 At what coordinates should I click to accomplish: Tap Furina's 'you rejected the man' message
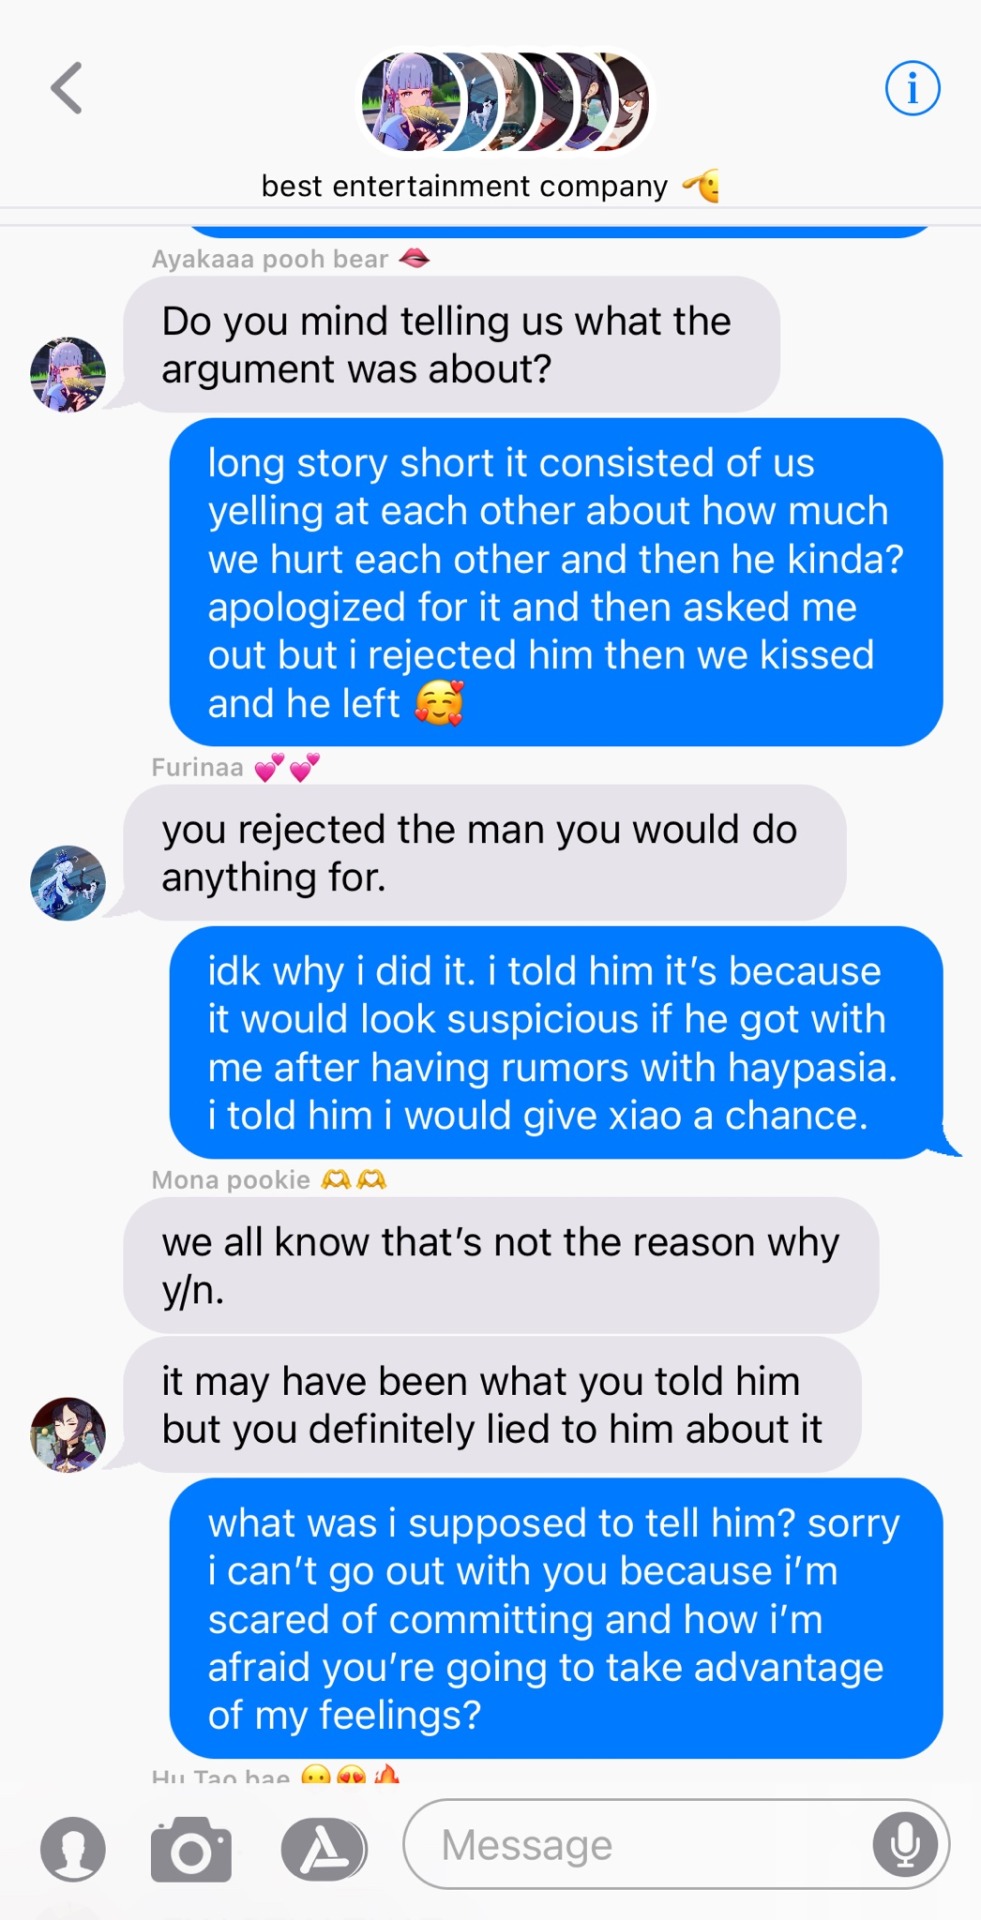pyautogui.click(x=485, y=853)
